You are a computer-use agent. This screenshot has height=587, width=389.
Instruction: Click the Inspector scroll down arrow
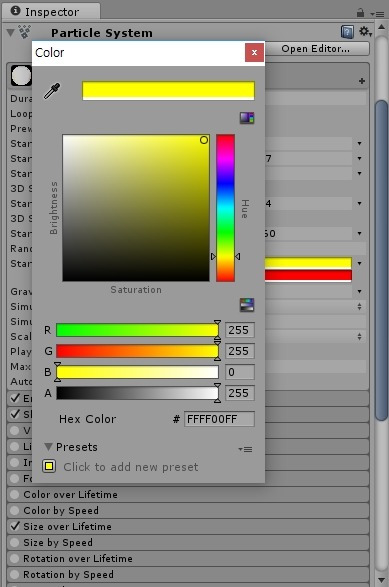[381, 580]
